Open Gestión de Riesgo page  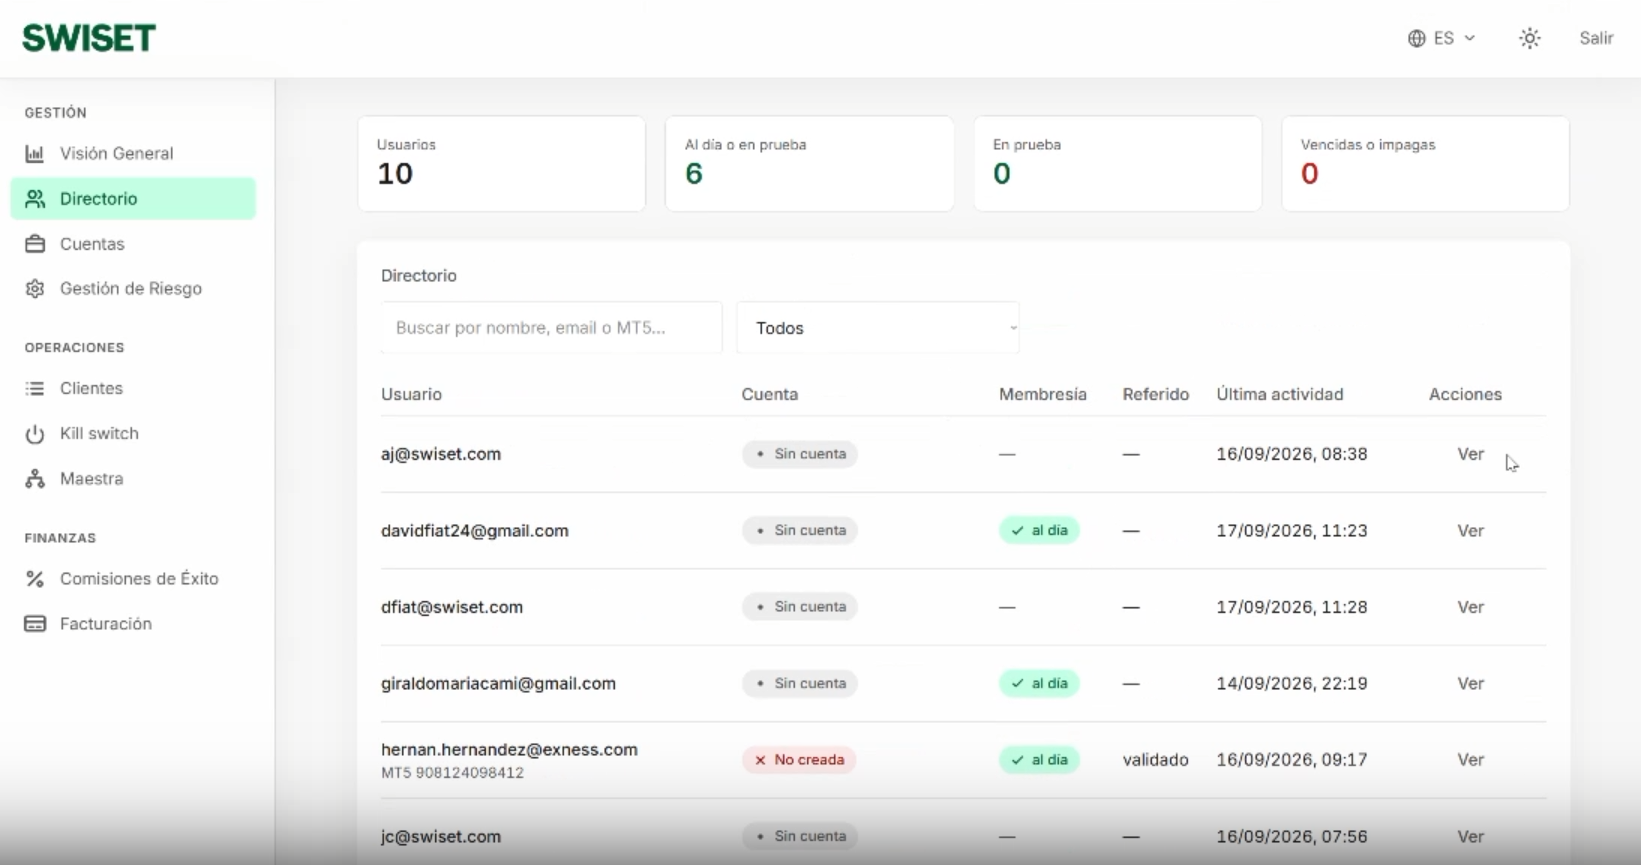click(x=133, y=289)
